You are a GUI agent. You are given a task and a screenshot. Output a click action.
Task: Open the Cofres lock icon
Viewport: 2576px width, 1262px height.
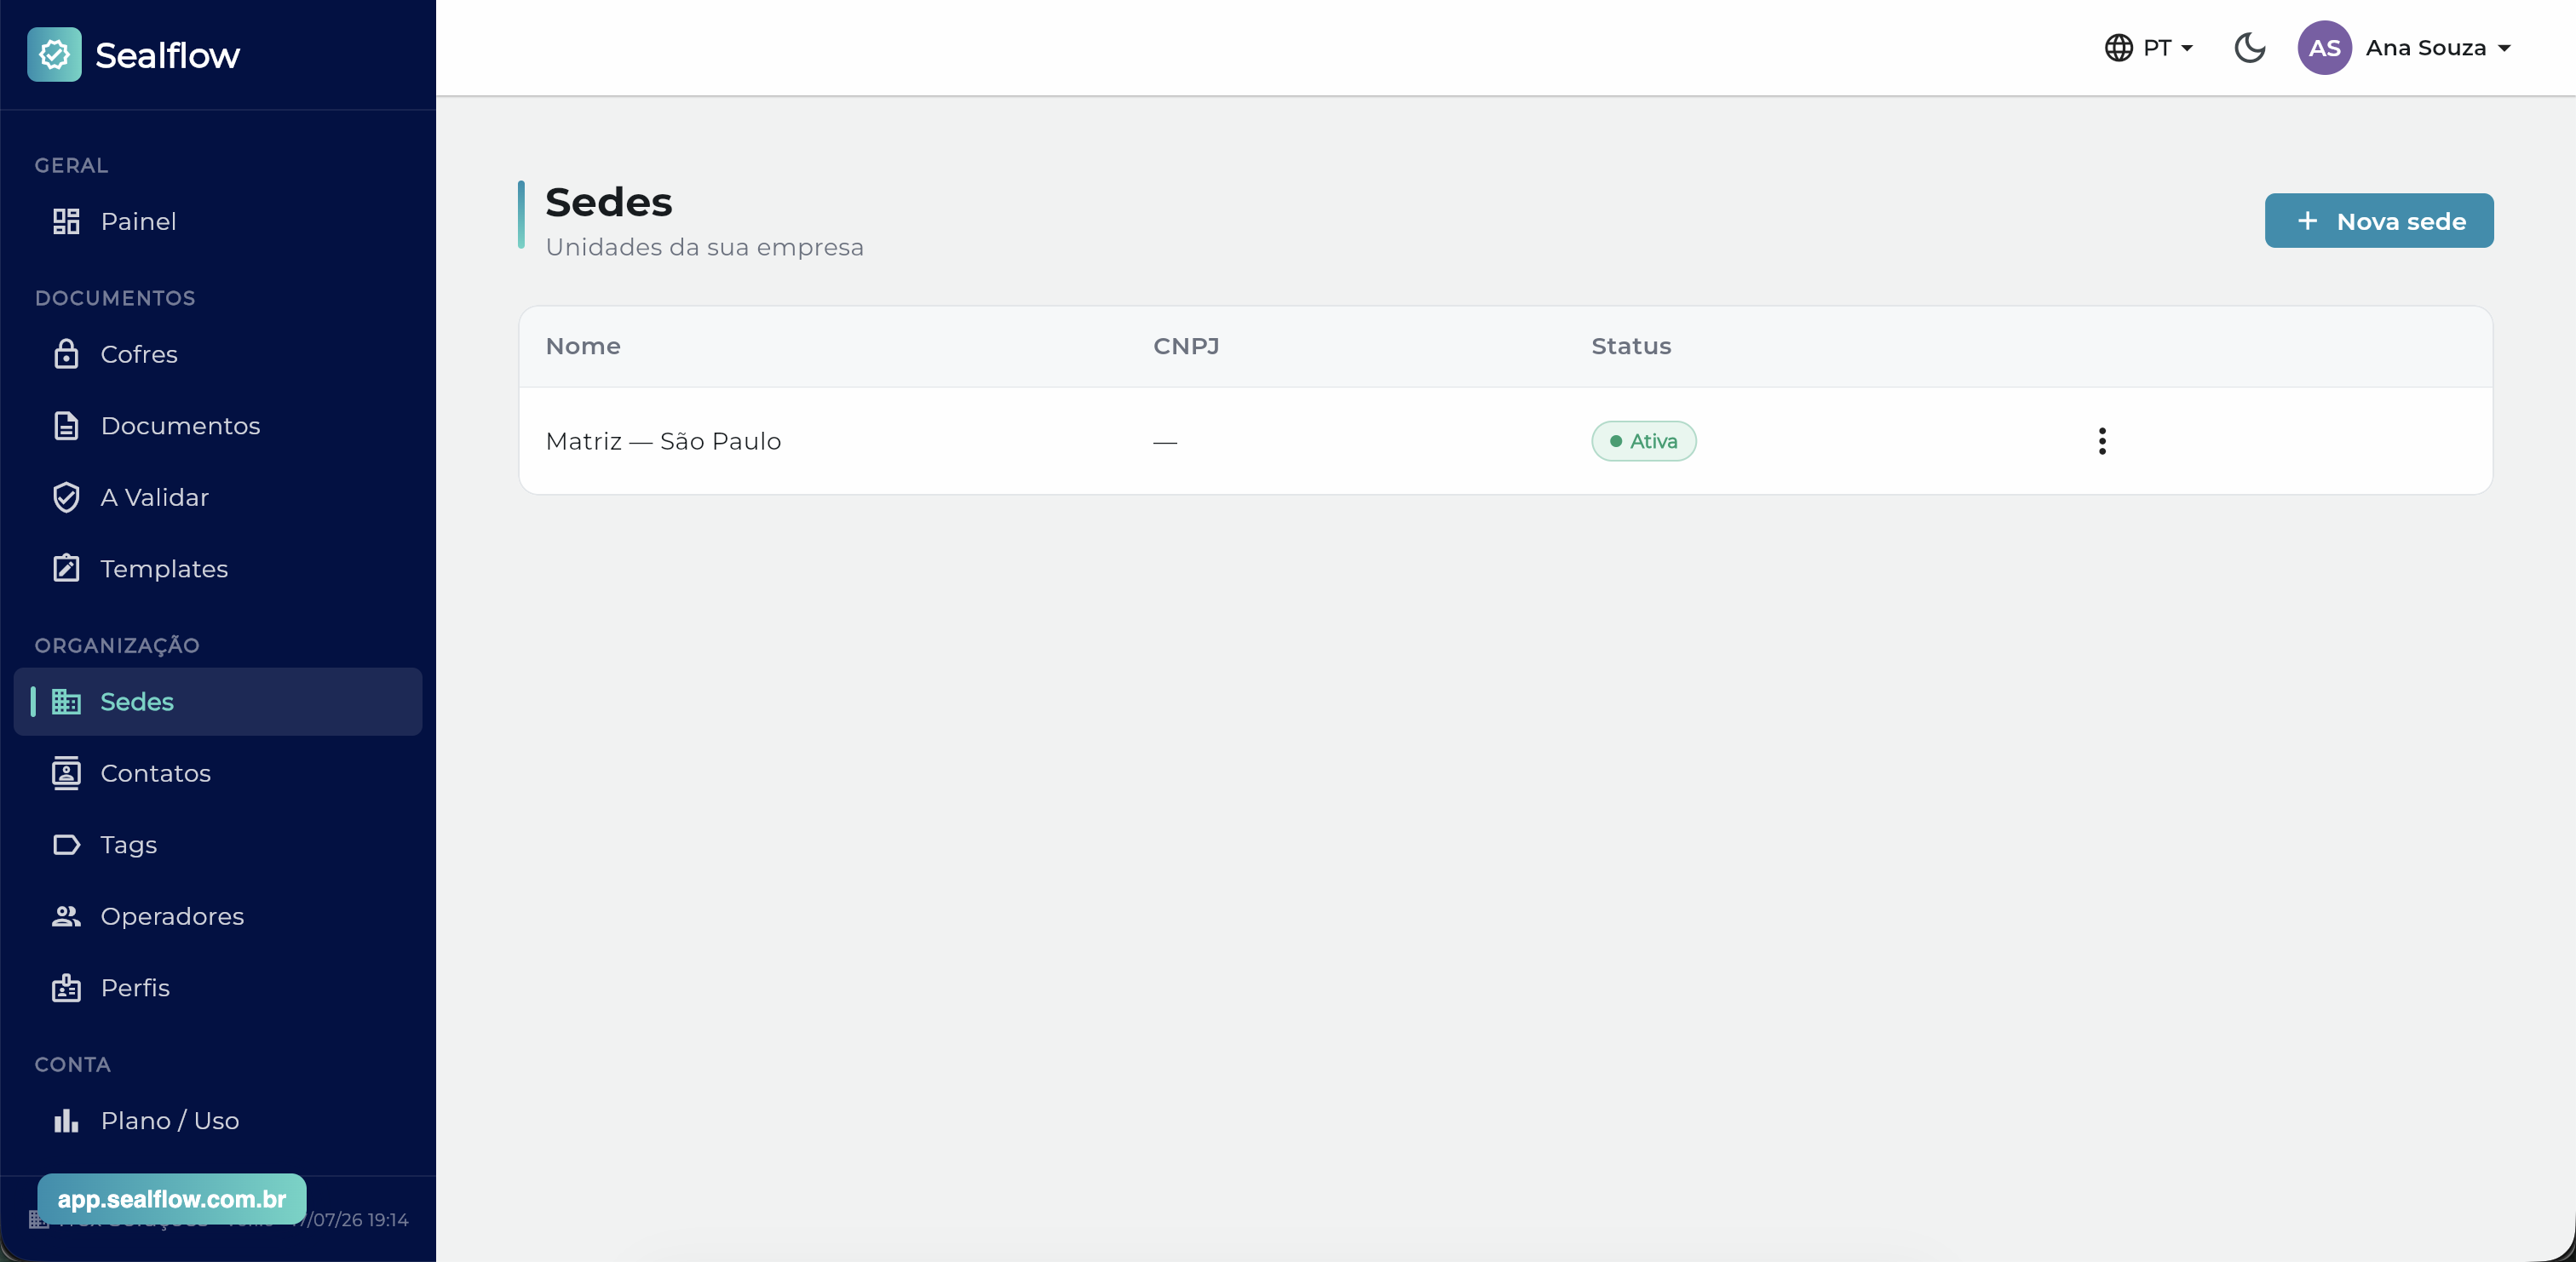pyautogui.click(x=66, y=354)
